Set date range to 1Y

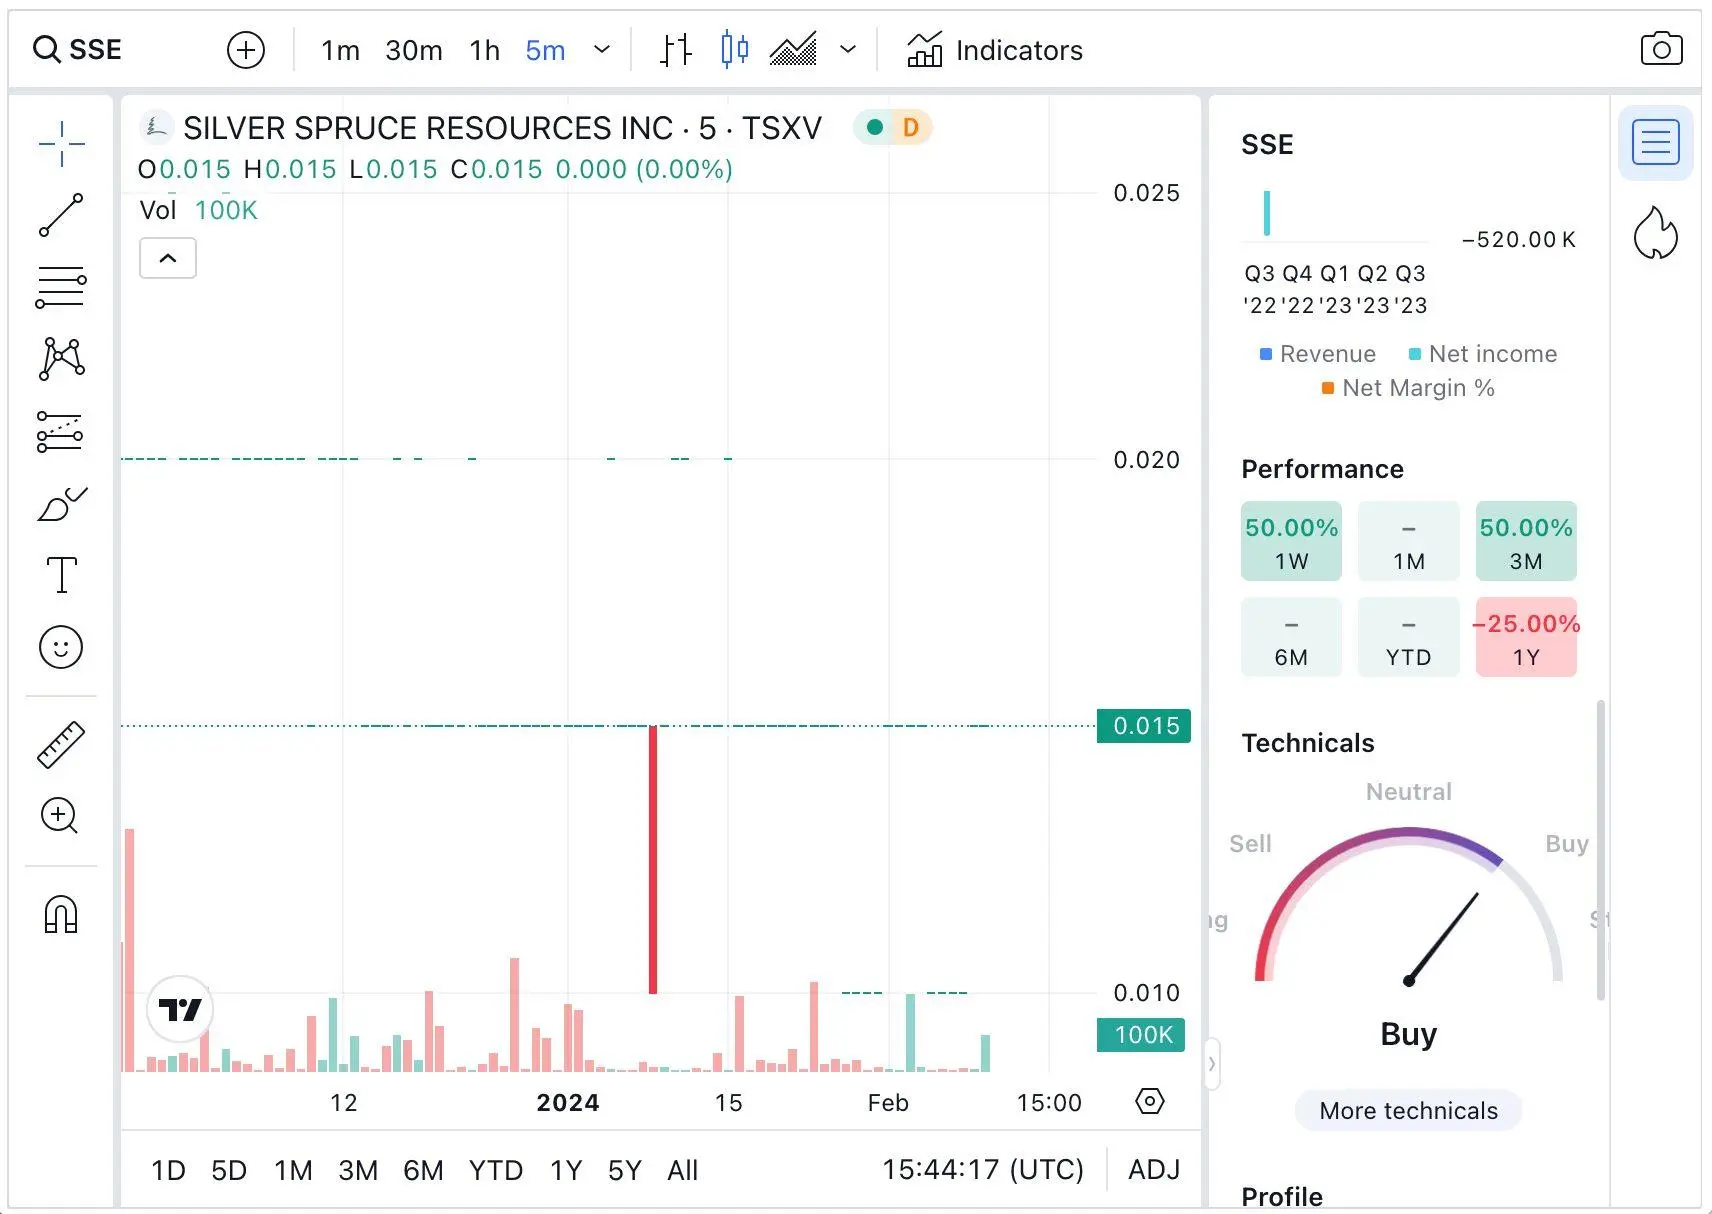(566, 1170)
